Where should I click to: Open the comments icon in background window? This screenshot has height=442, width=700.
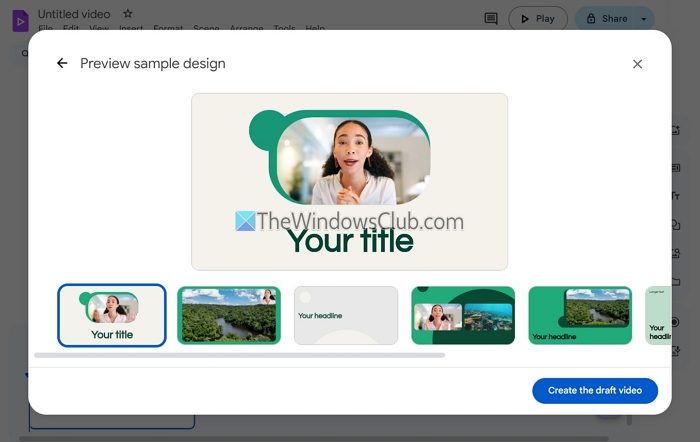(491, 19)
